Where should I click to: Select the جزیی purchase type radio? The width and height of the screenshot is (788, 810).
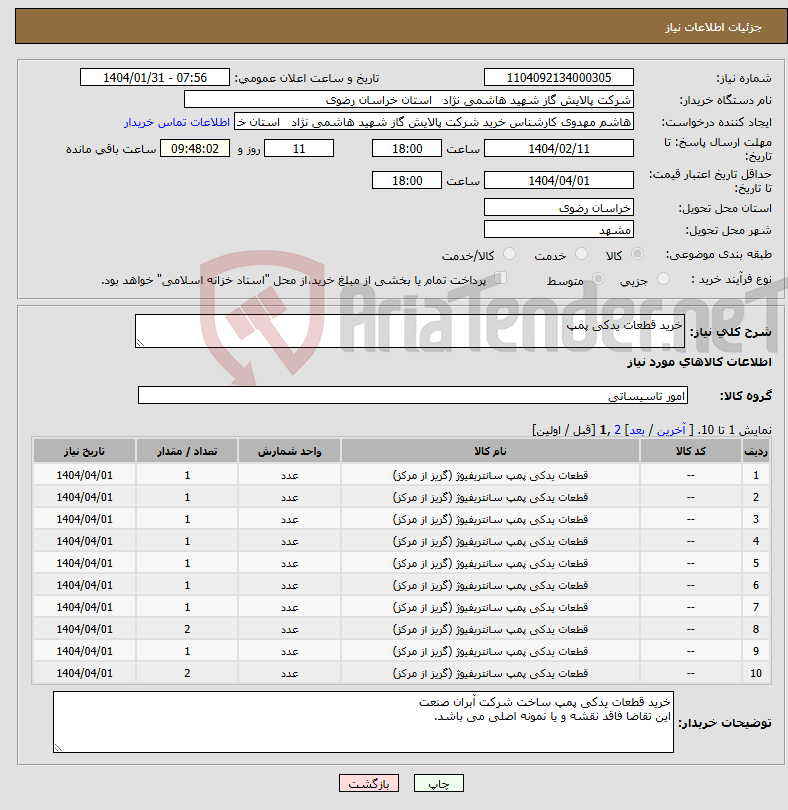click(x=663, y=279)
